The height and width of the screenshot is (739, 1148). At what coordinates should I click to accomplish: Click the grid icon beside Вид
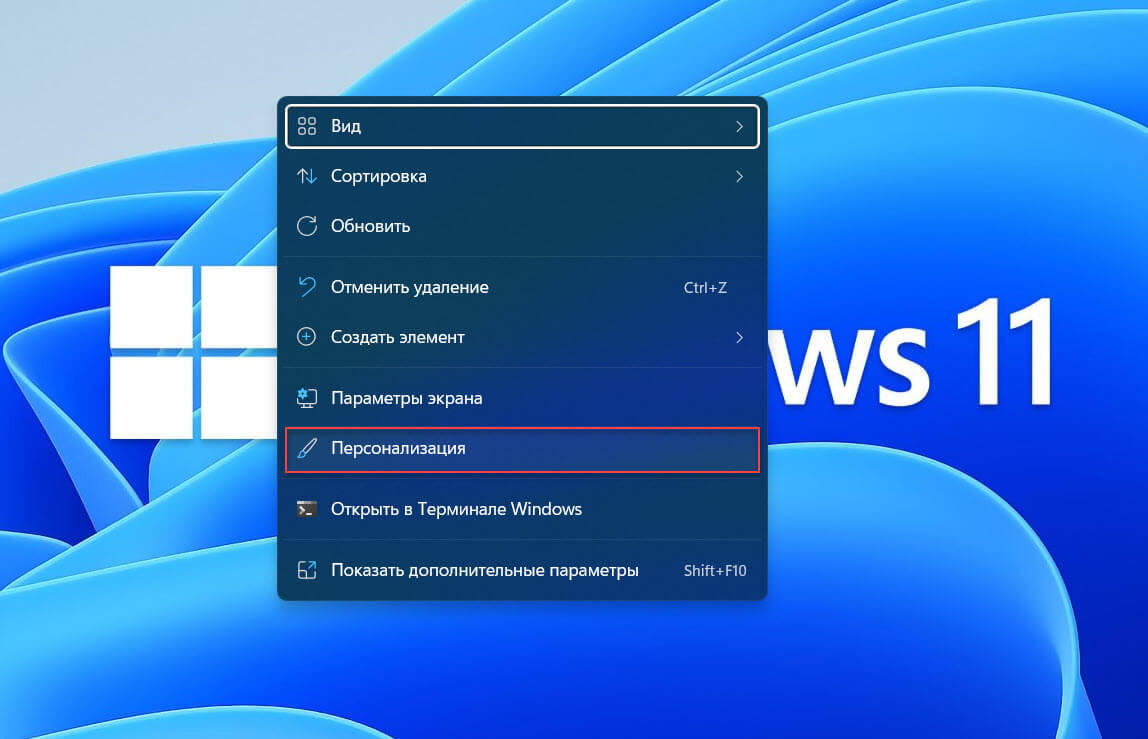click(x=307, y=126)
